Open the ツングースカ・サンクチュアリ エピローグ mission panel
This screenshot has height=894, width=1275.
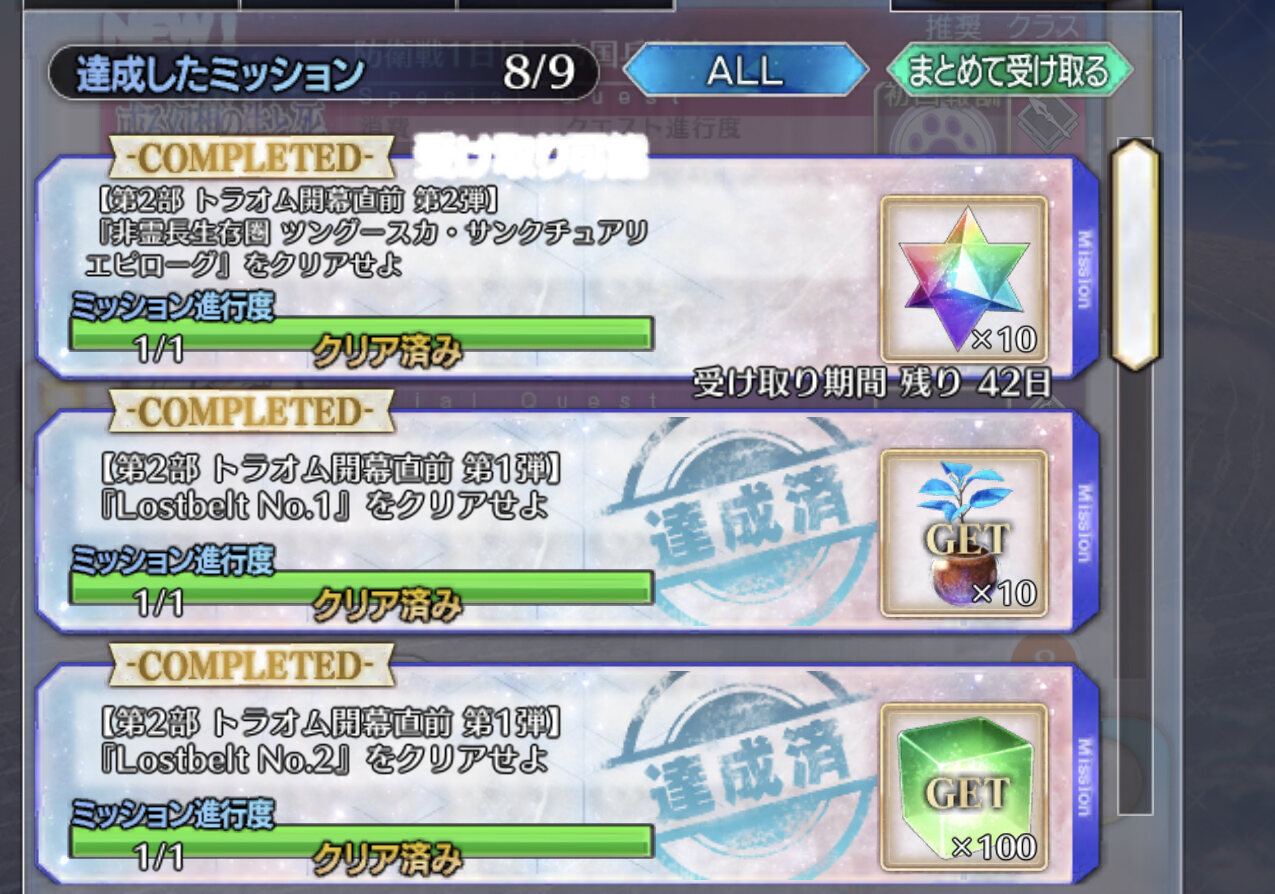(x=568, y=268)
